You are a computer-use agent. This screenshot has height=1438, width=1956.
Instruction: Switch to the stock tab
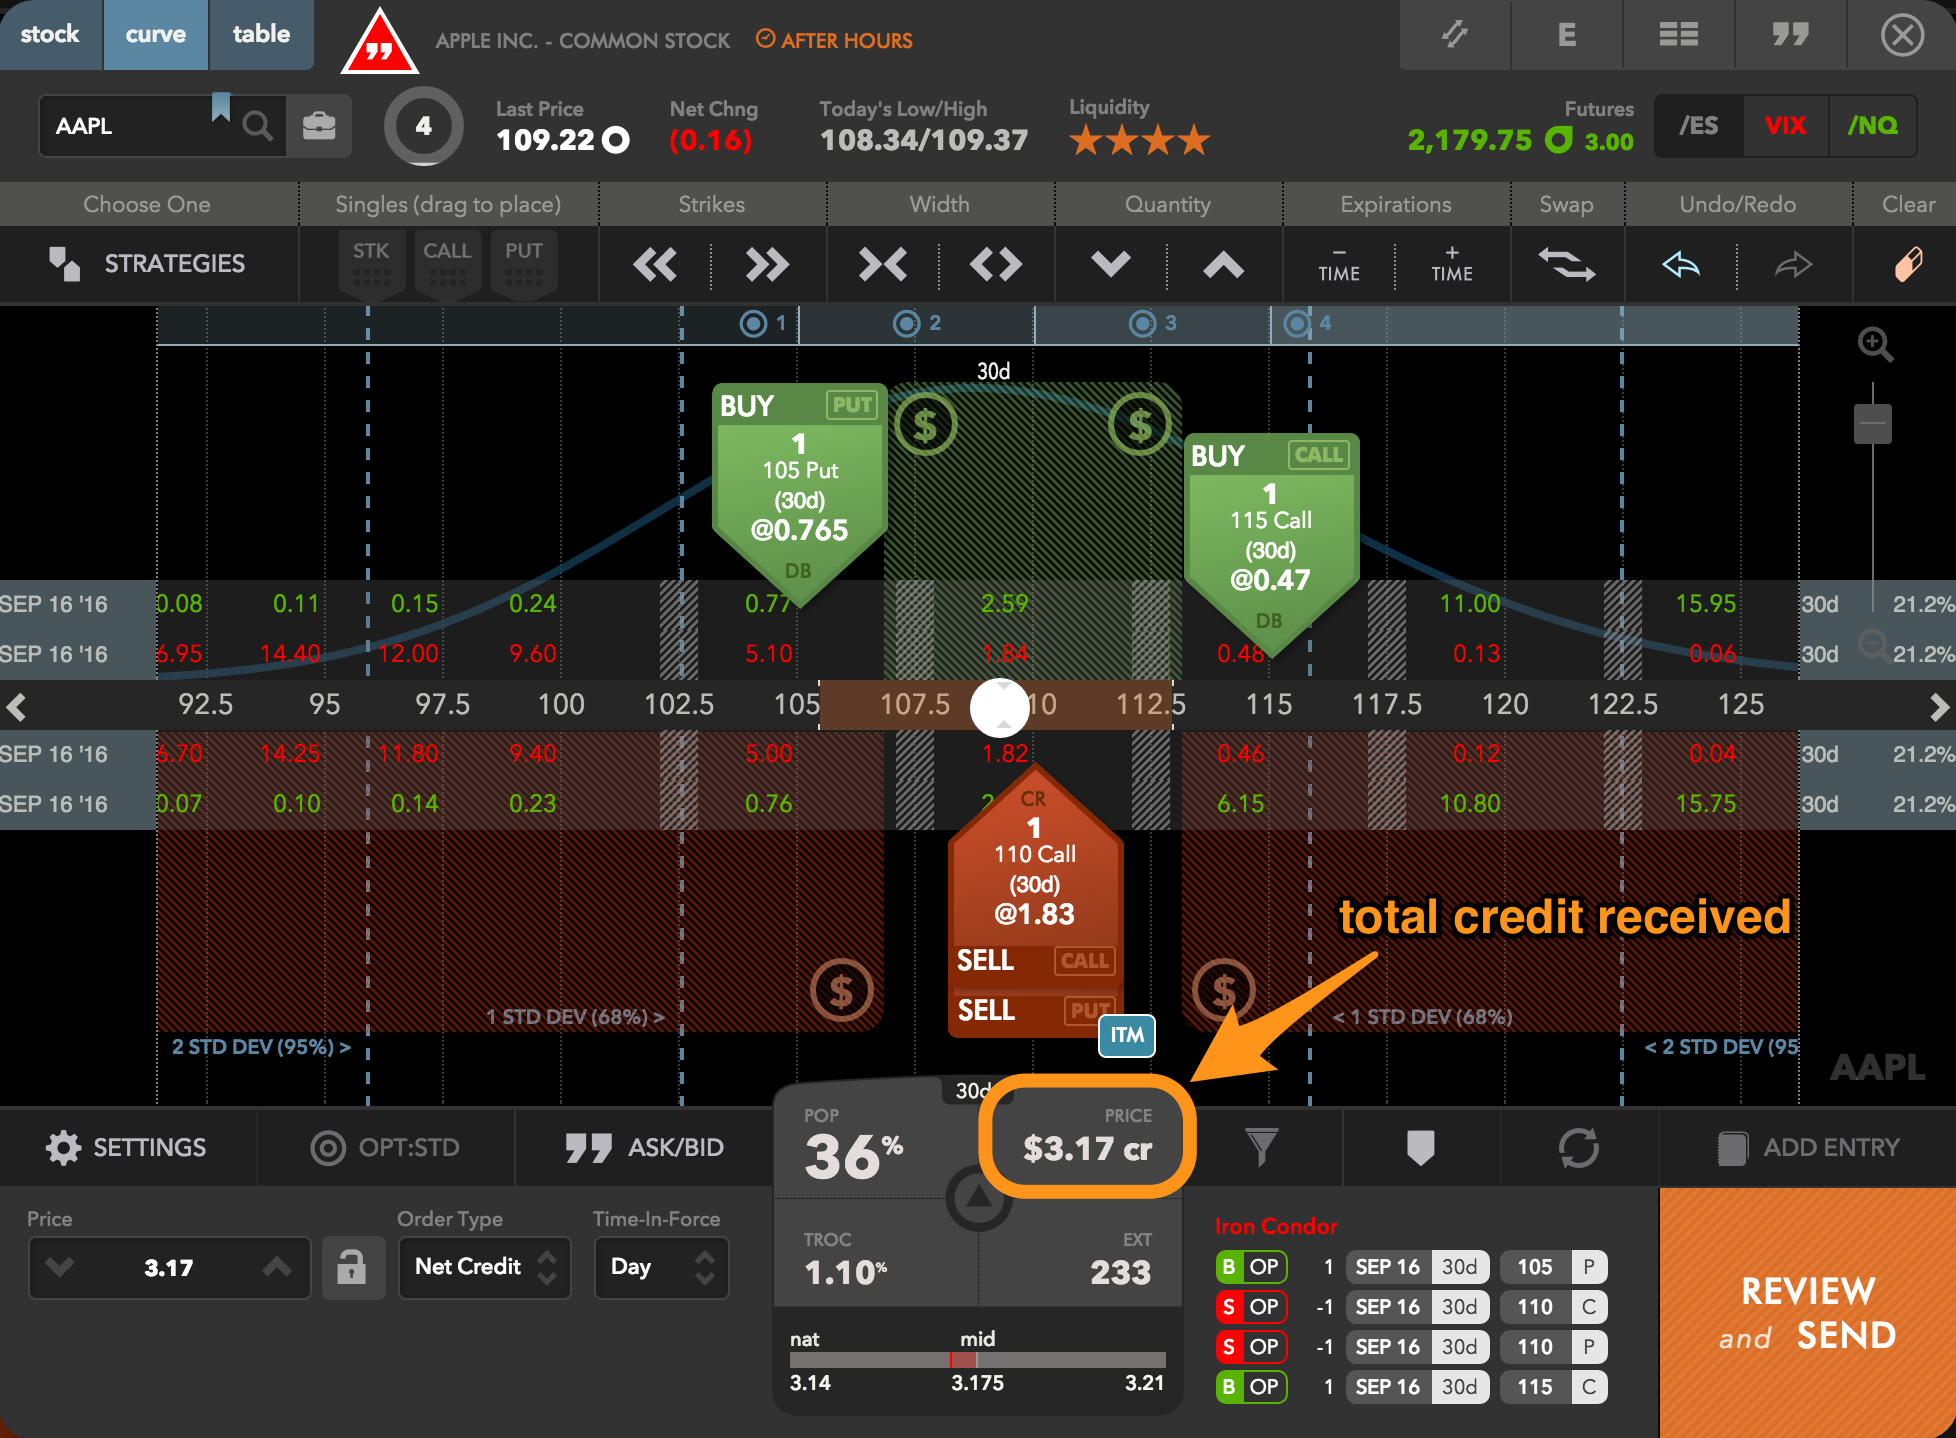(50, 34)
